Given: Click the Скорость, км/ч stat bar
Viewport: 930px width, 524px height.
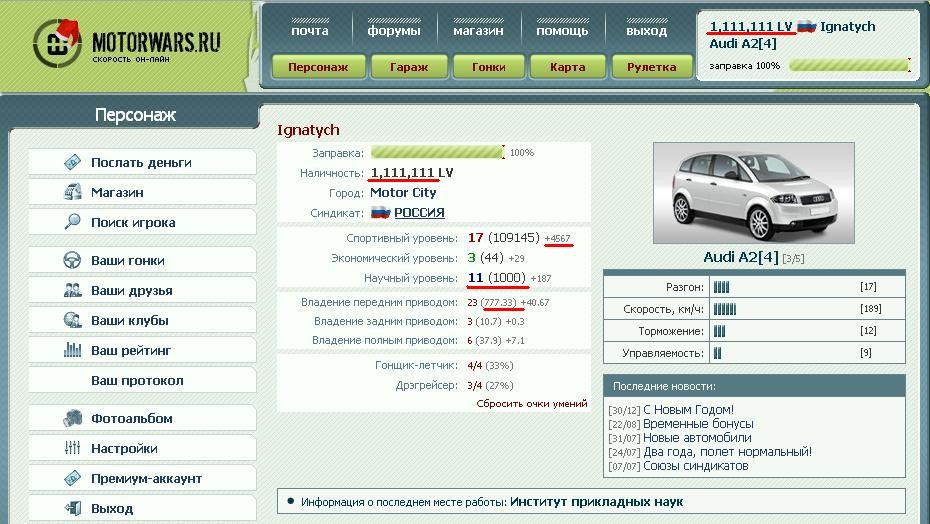Looking at the screenshot, I should pos(725,309).
